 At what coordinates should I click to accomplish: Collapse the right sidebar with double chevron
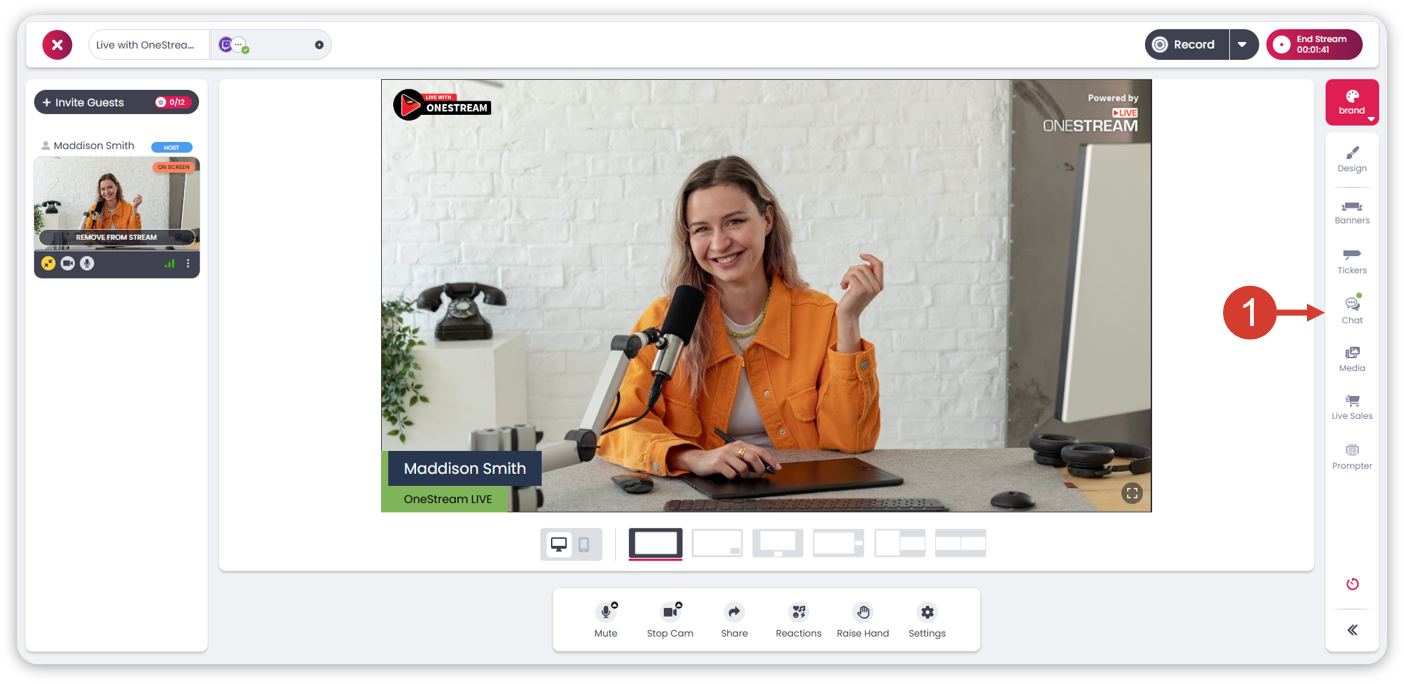(1352, 630)
